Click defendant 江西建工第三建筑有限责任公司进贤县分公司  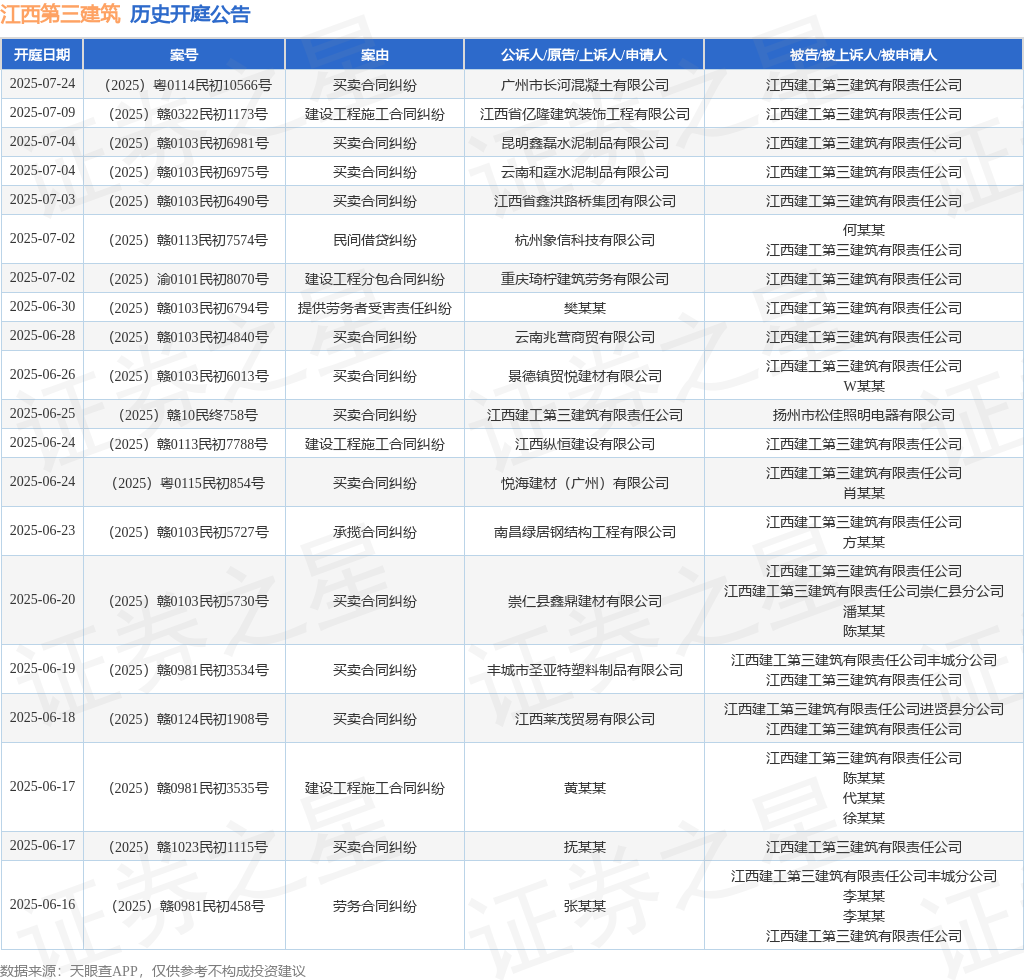863,709
